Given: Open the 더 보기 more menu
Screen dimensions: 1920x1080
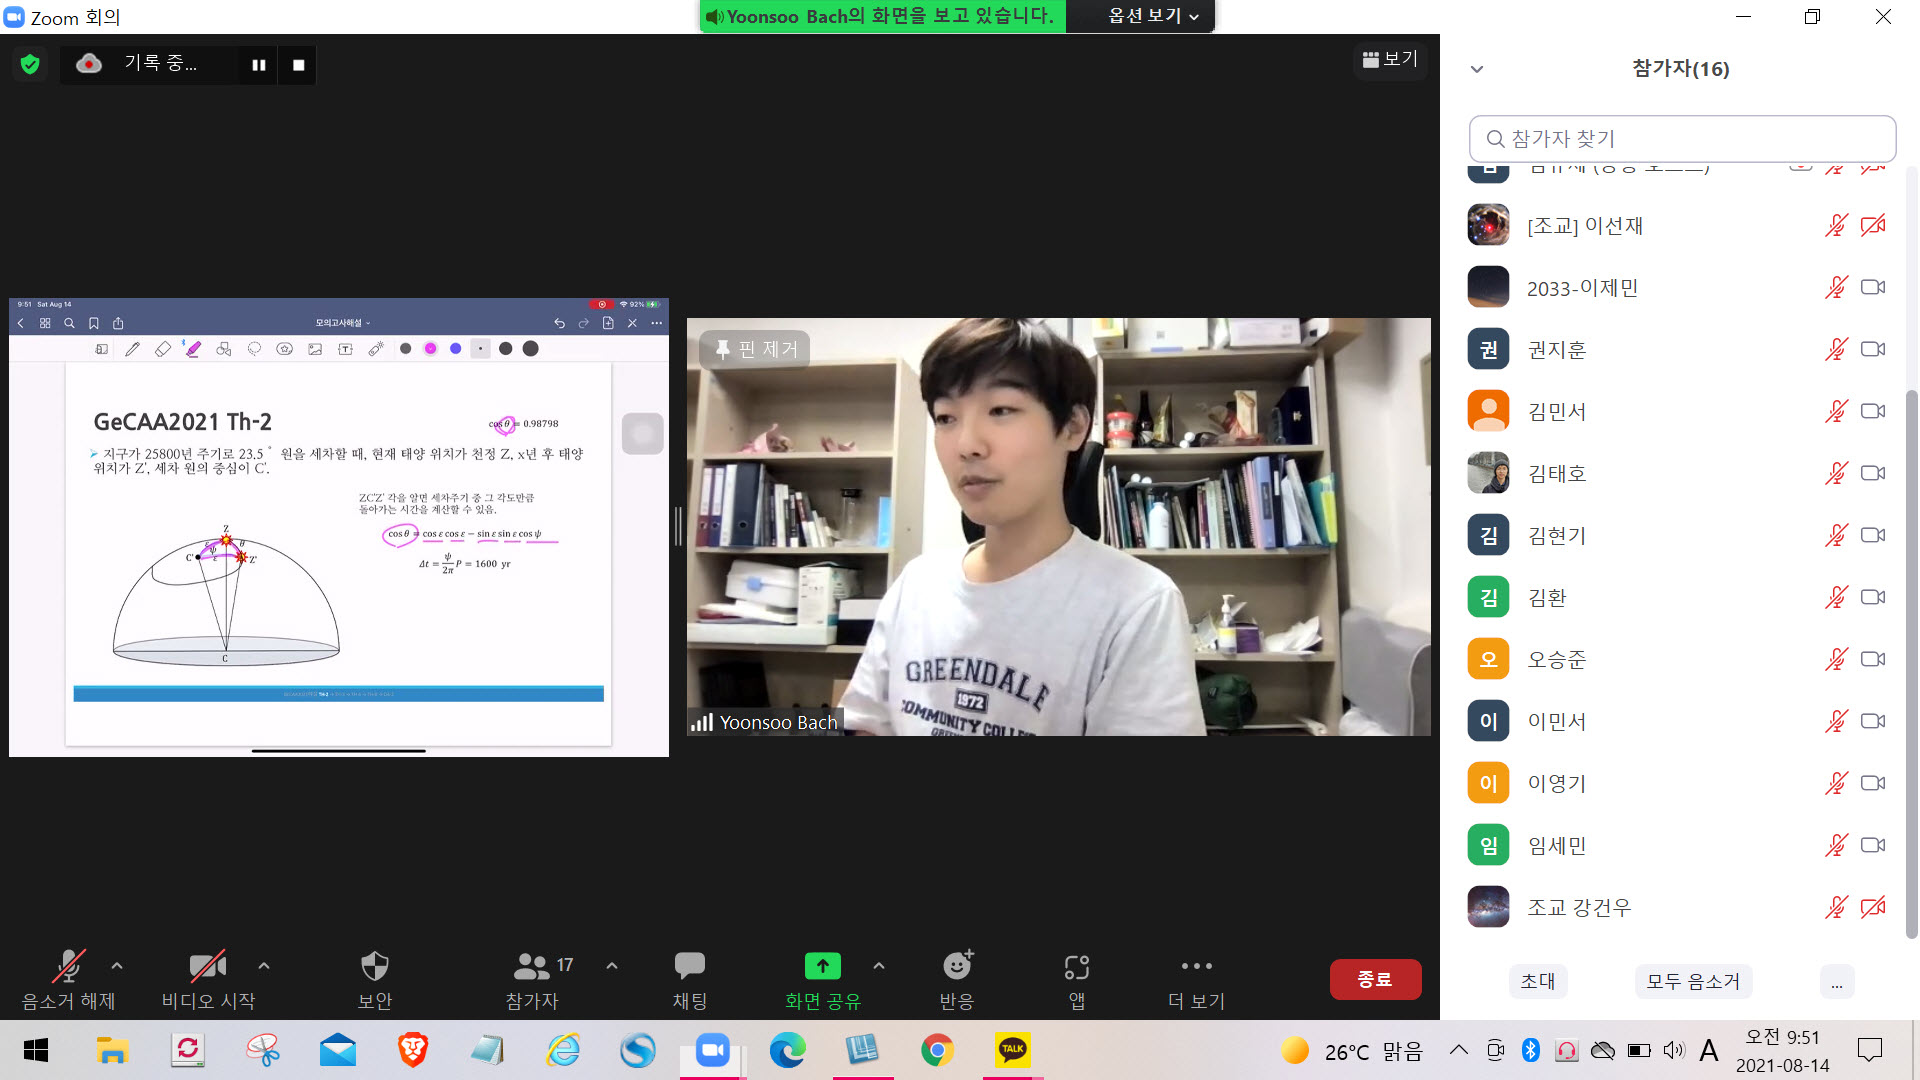Looking at the screenshot, I should click(1196, 980).
